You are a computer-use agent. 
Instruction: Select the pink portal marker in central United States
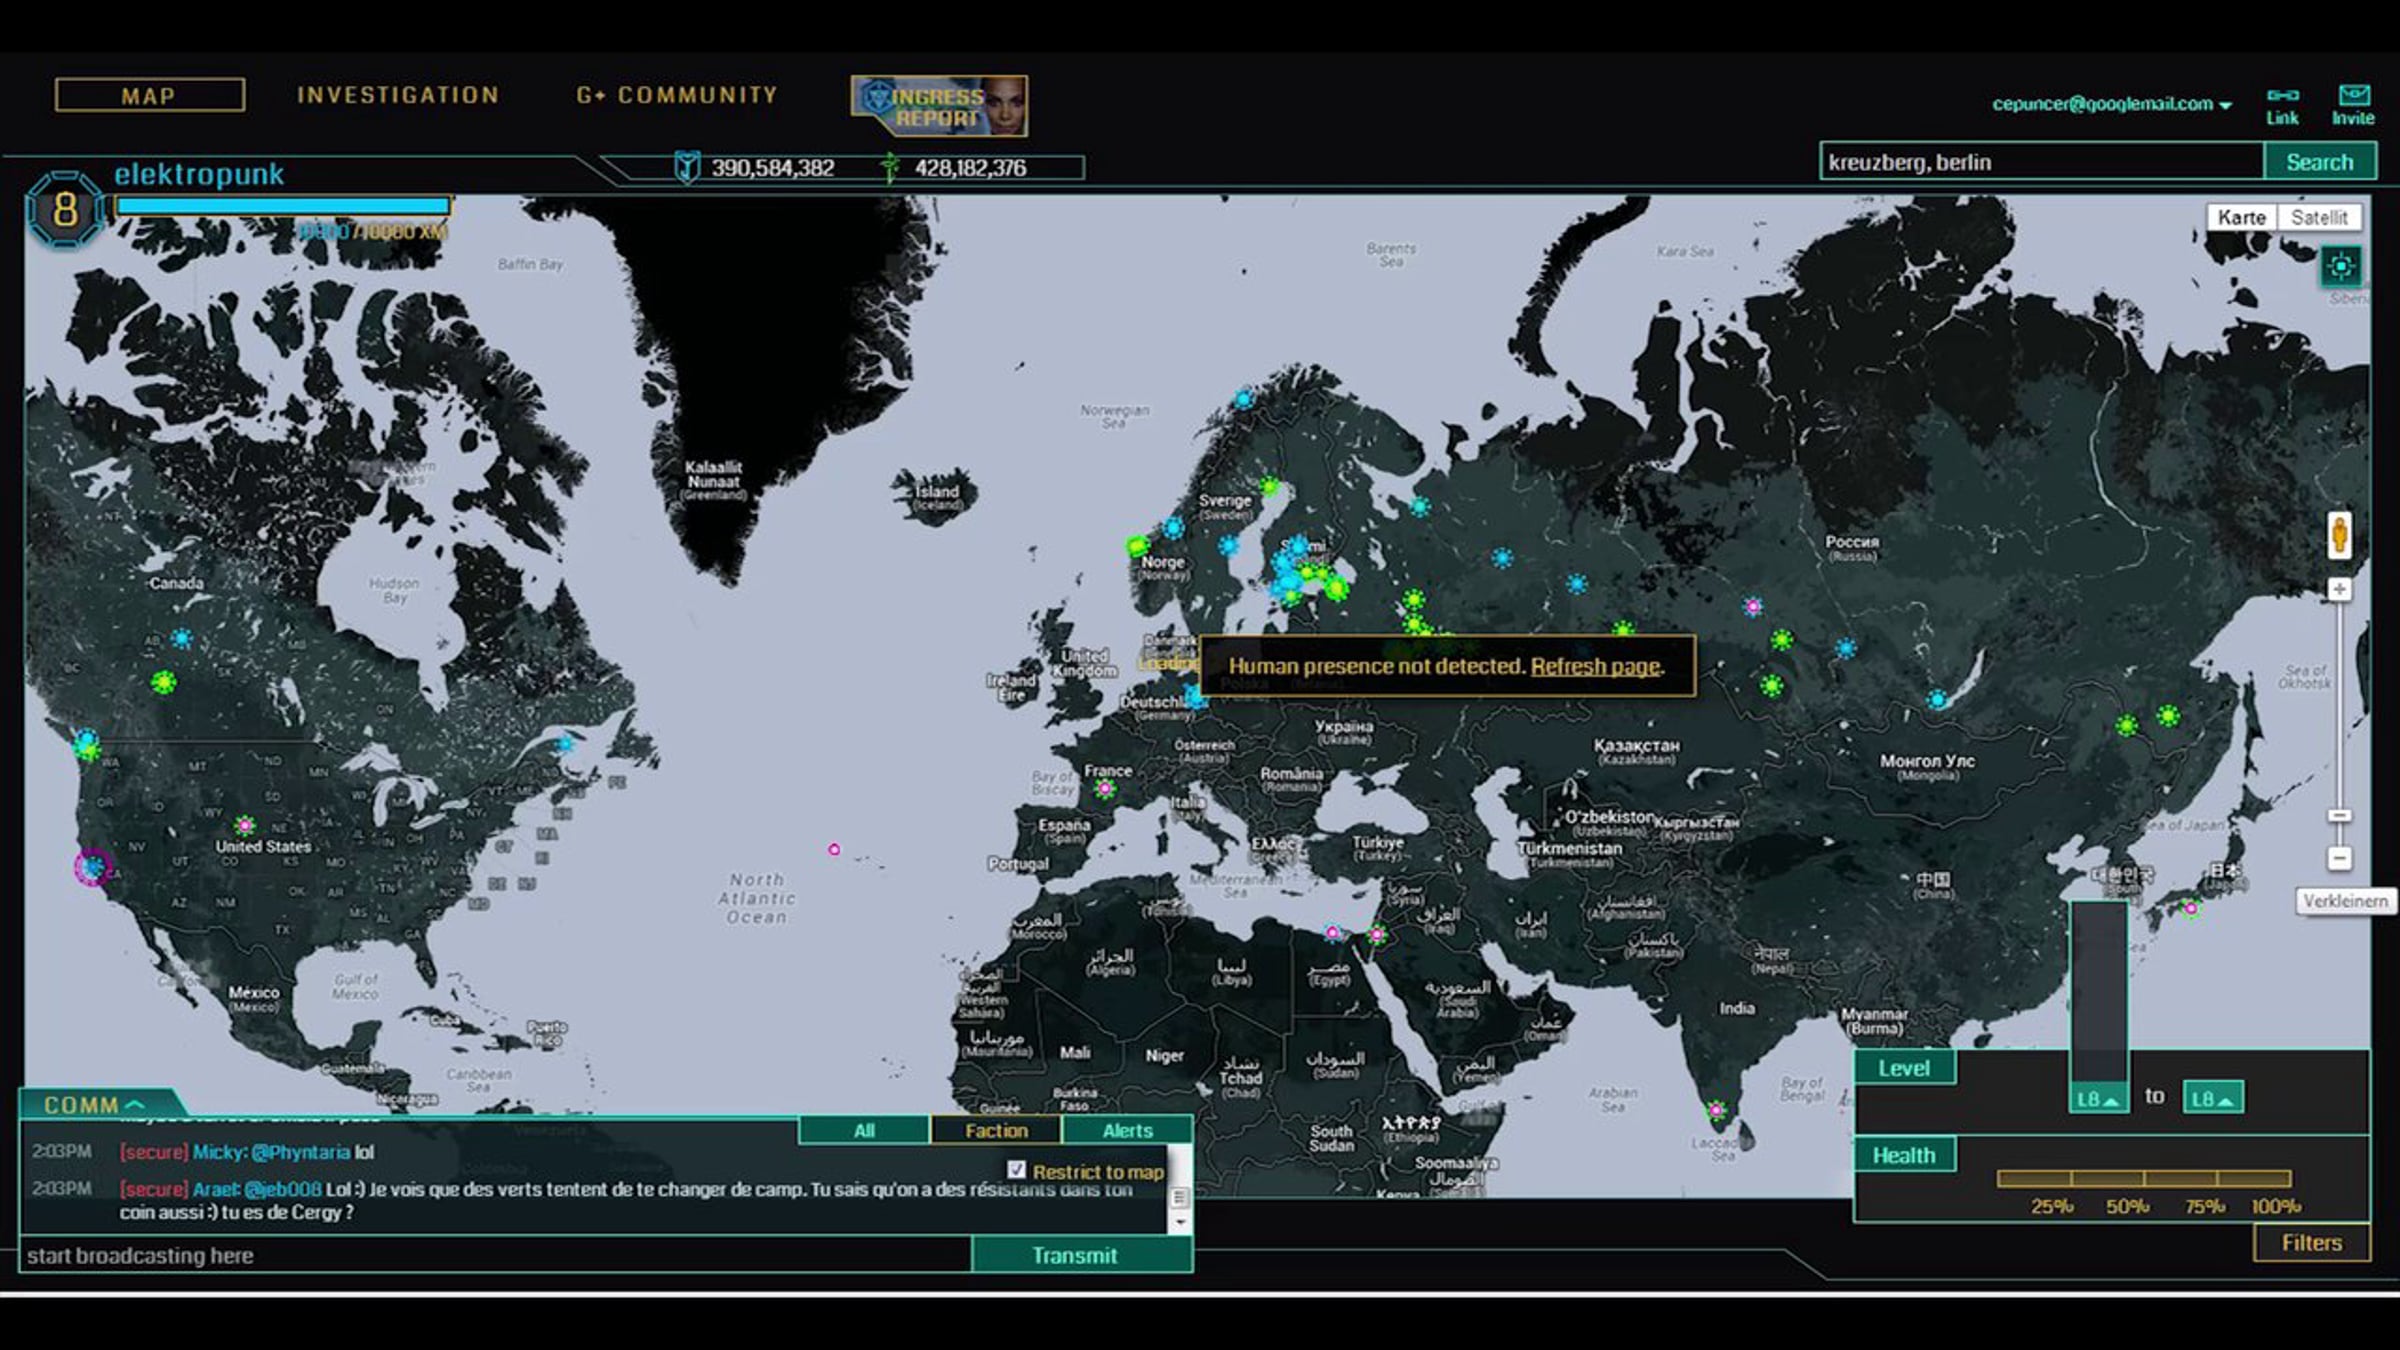245,825
